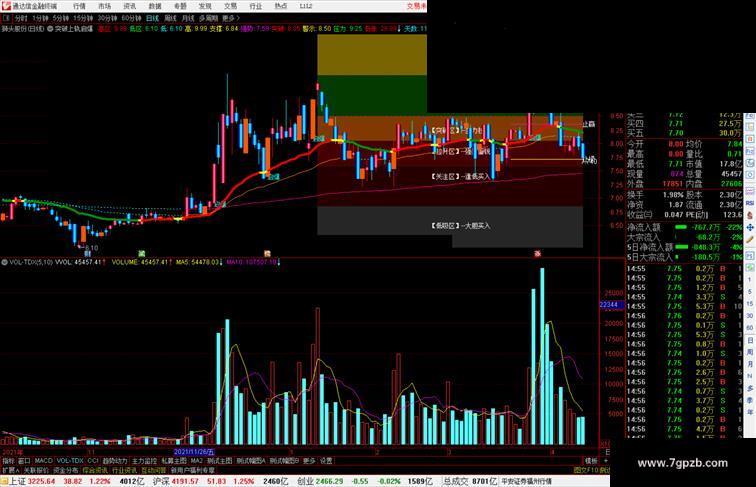Open the 多周期 multi-period view
Viewport: 756px width, 487px height.
point(208,18)
